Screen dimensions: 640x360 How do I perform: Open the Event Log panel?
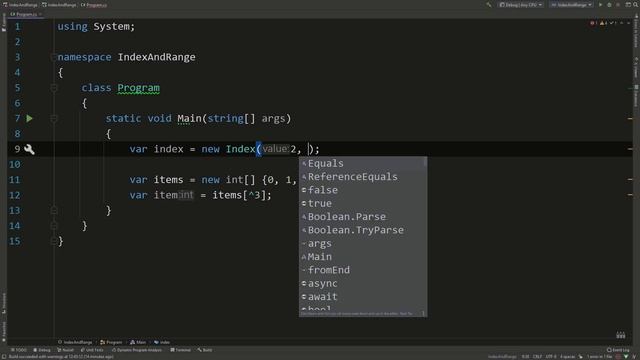(x=618, y=350)
